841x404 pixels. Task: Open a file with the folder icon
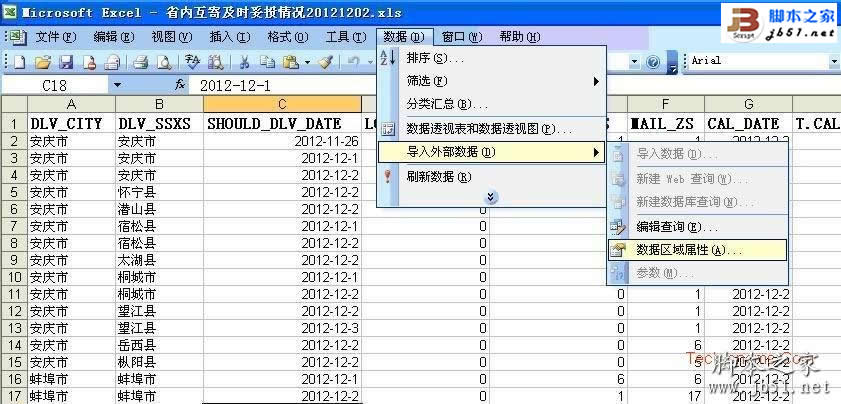click(43, 62)
